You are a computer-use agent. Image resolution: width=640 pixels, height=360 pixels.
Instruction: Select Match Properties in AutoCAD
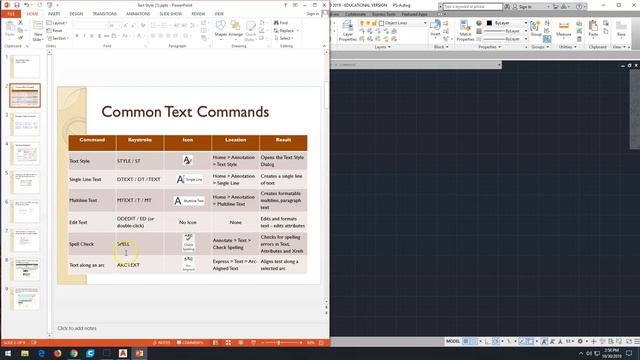point(465,31)
